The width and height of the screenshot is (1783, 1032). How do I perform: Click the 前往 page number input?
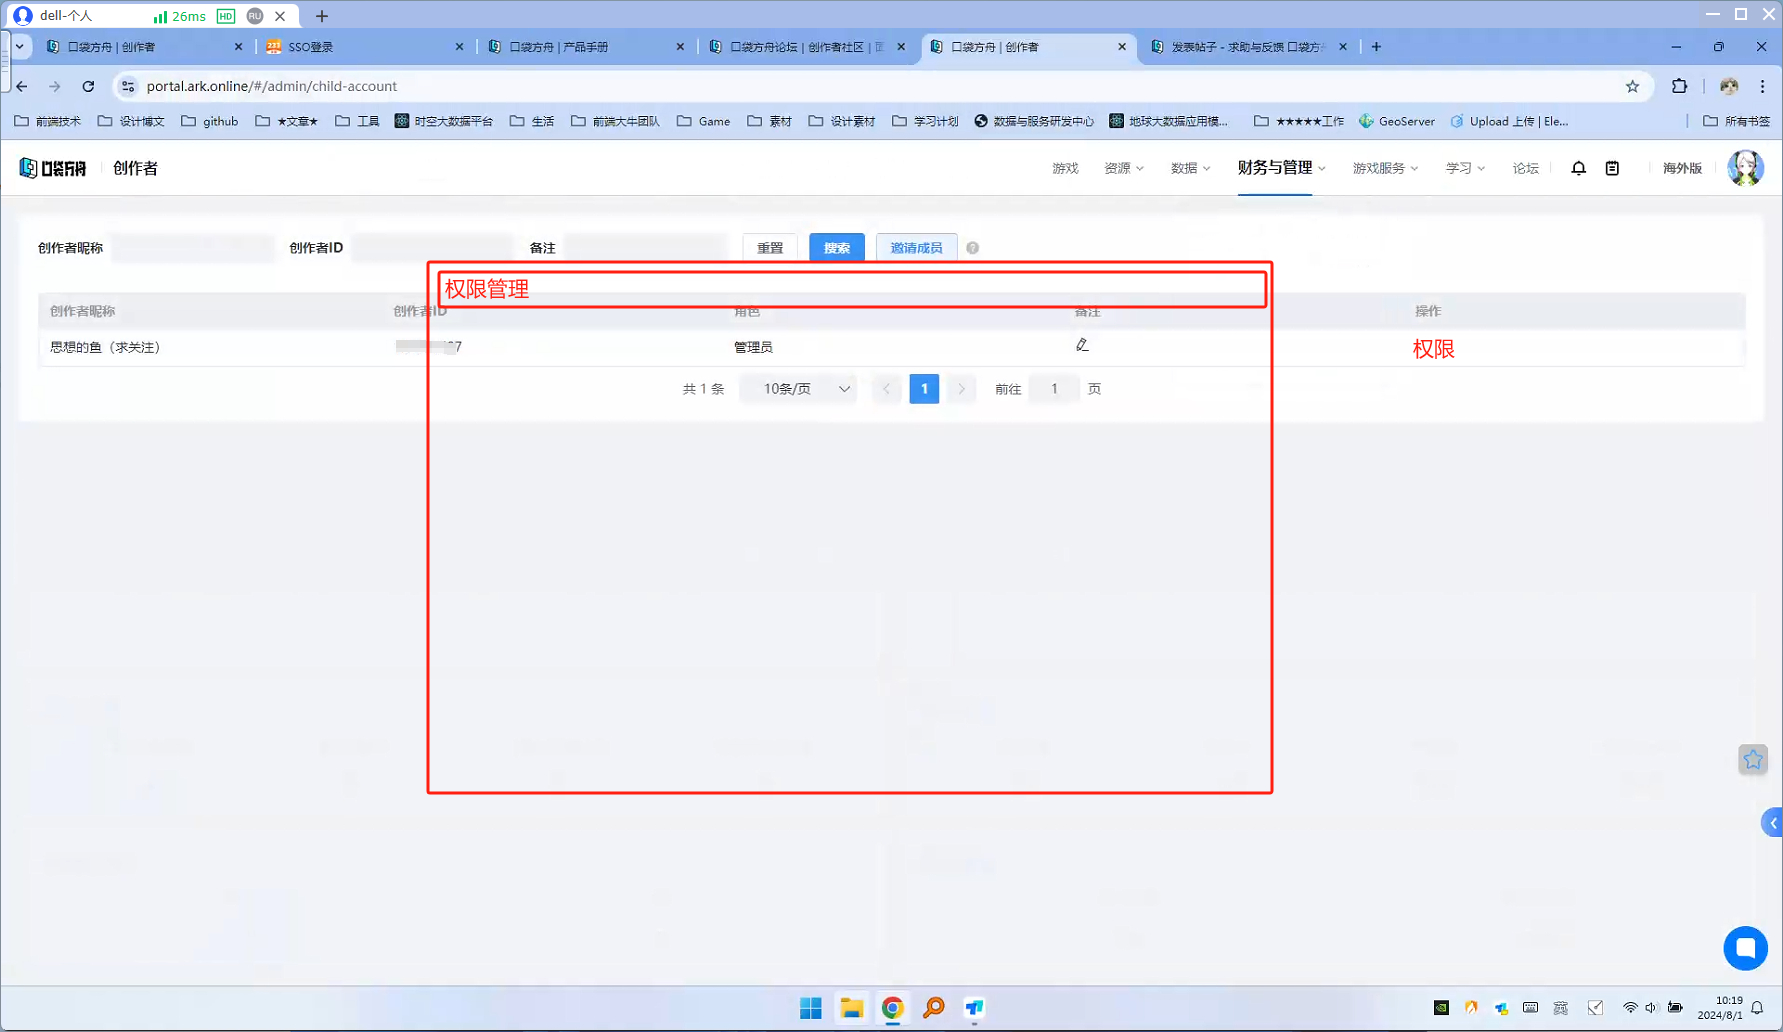pyautogui.click(x=1054, y=389)
